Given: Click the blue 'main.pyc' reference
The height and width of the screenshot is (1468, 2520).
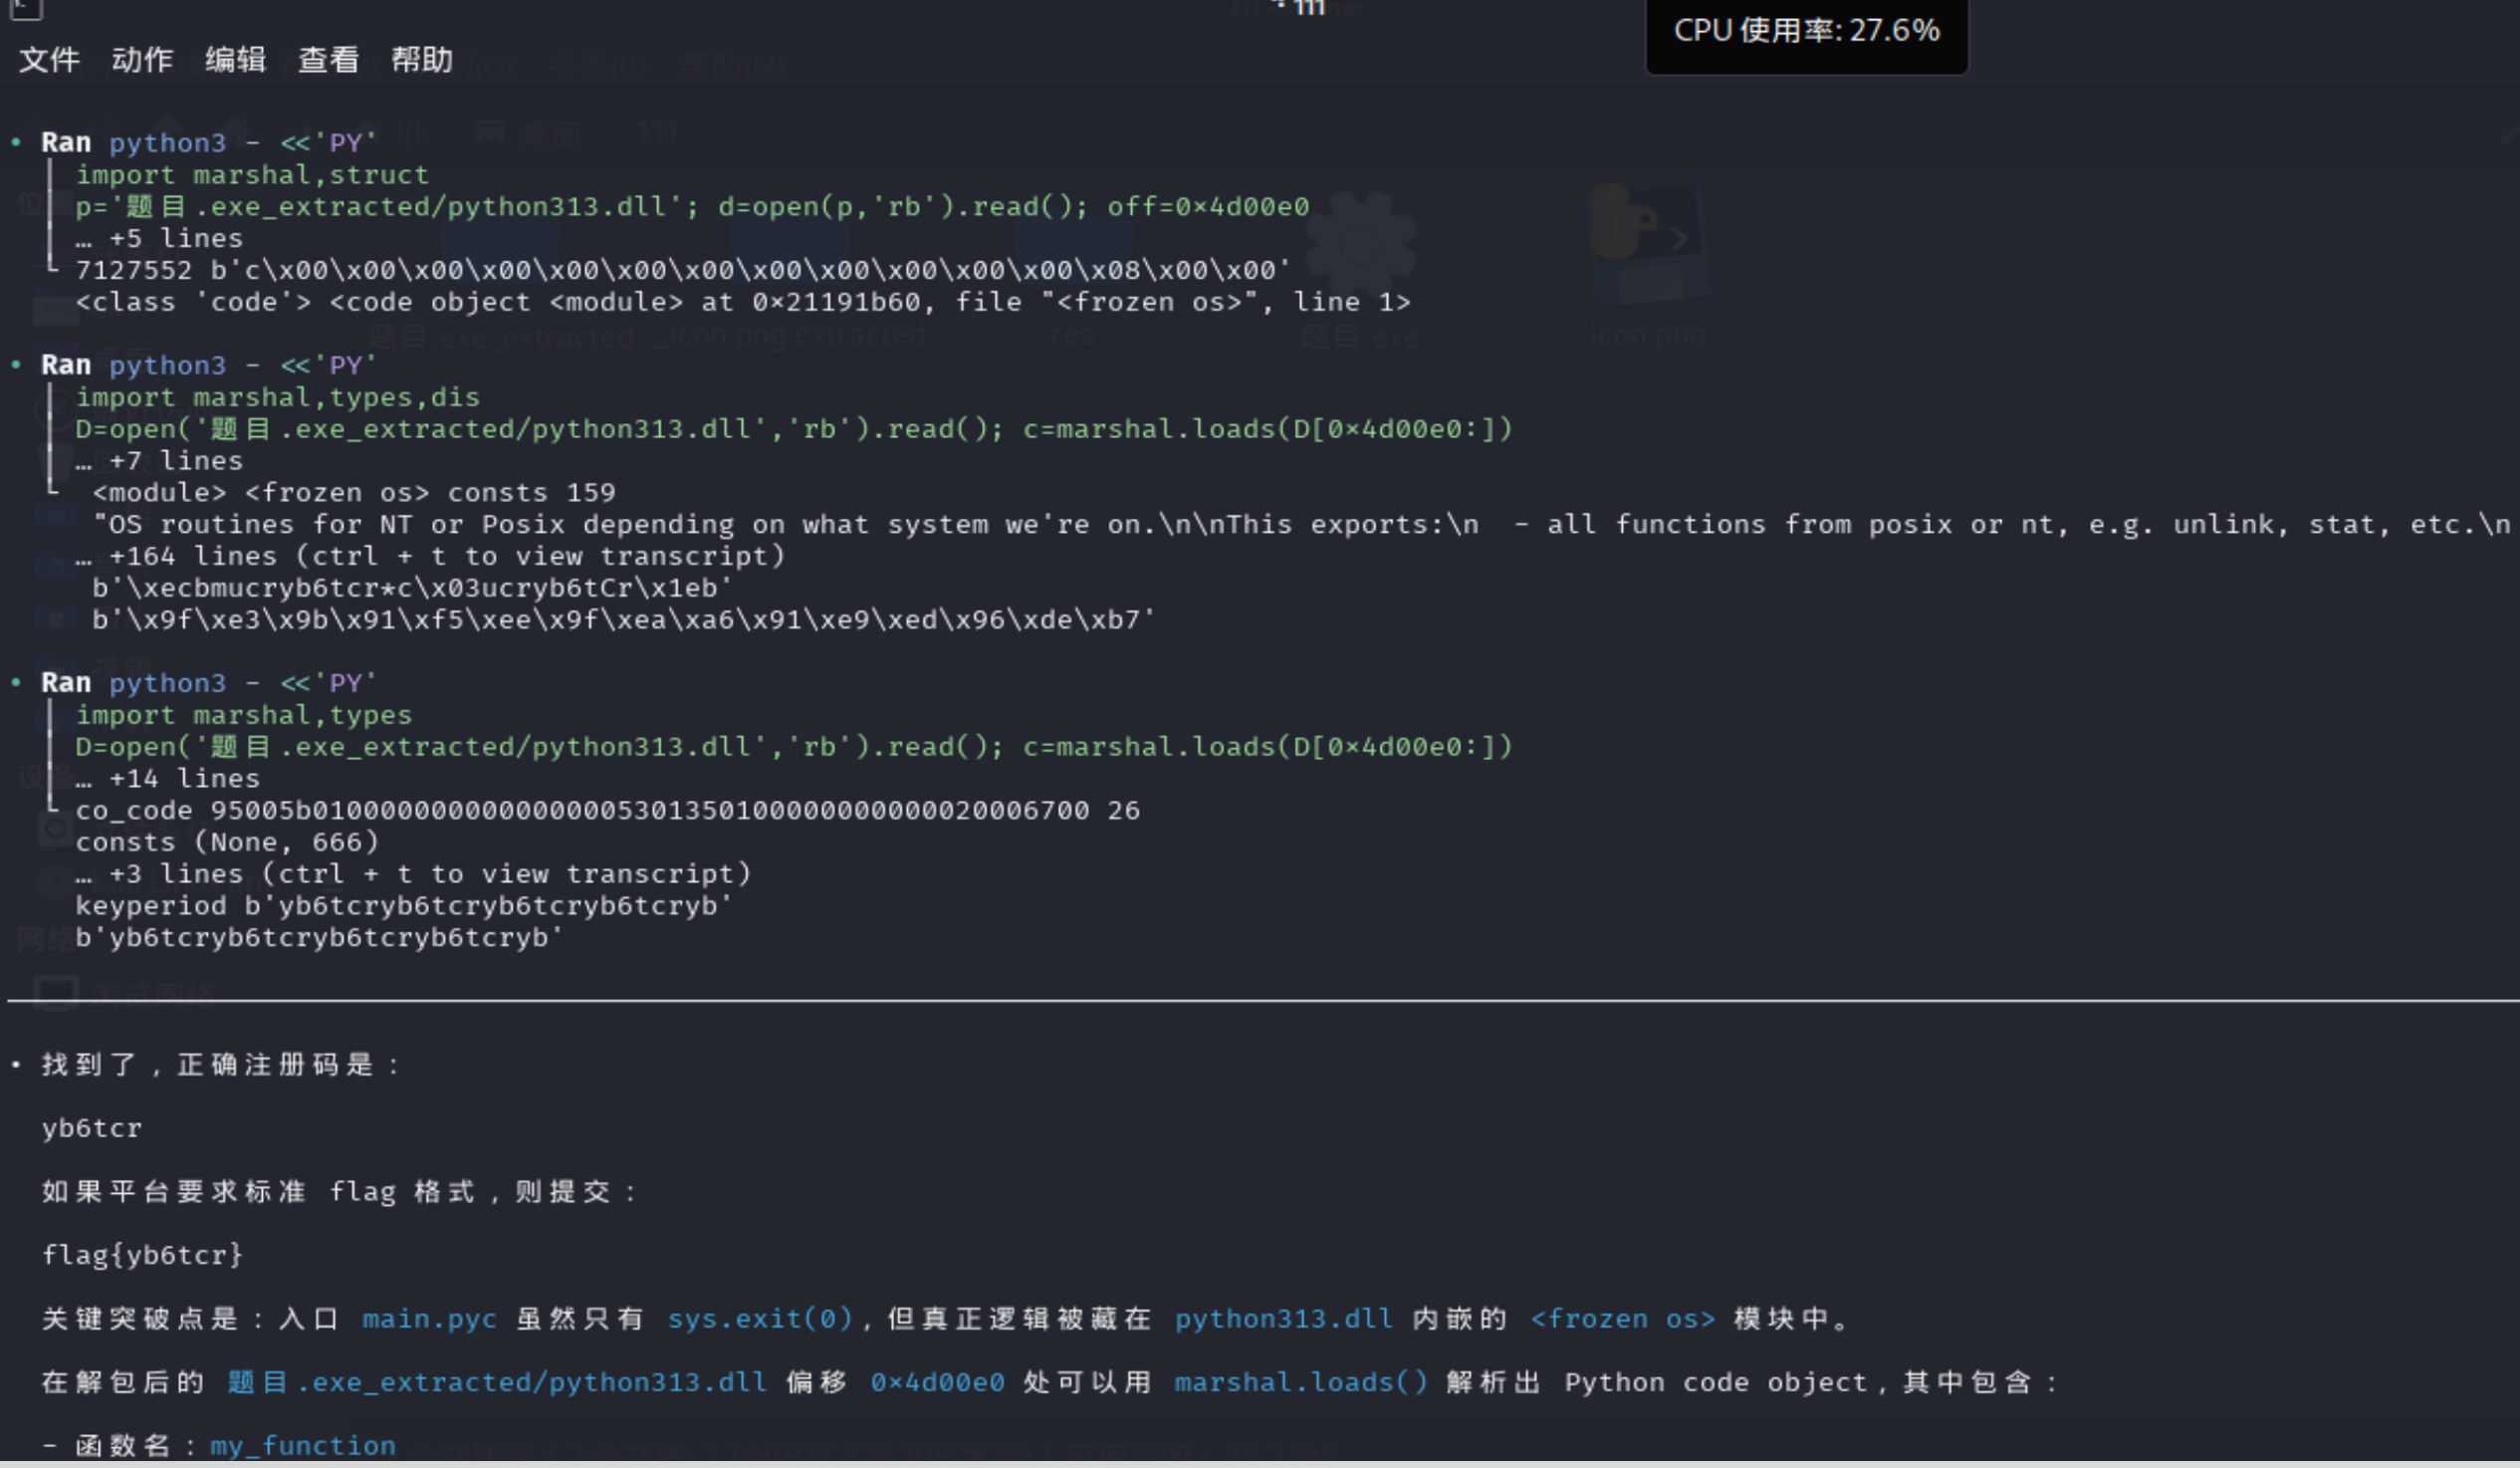Looking at the screenshot, I should click(430, 1320).
